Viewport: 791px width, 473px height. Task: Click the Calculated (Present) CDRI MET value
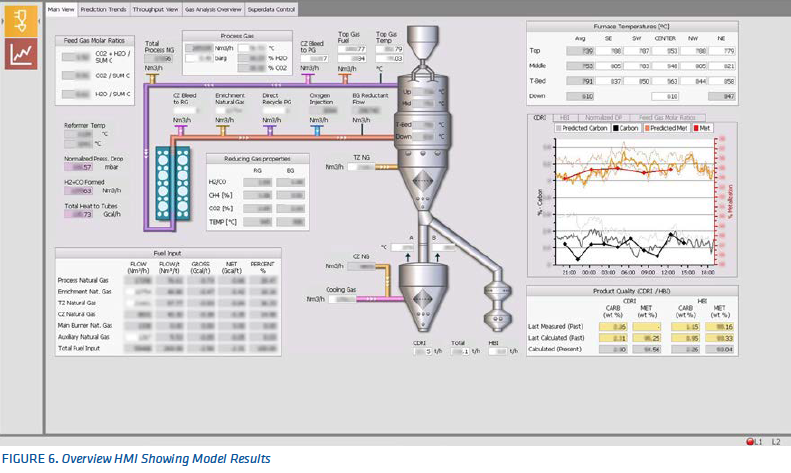click(x=647, y=349)
